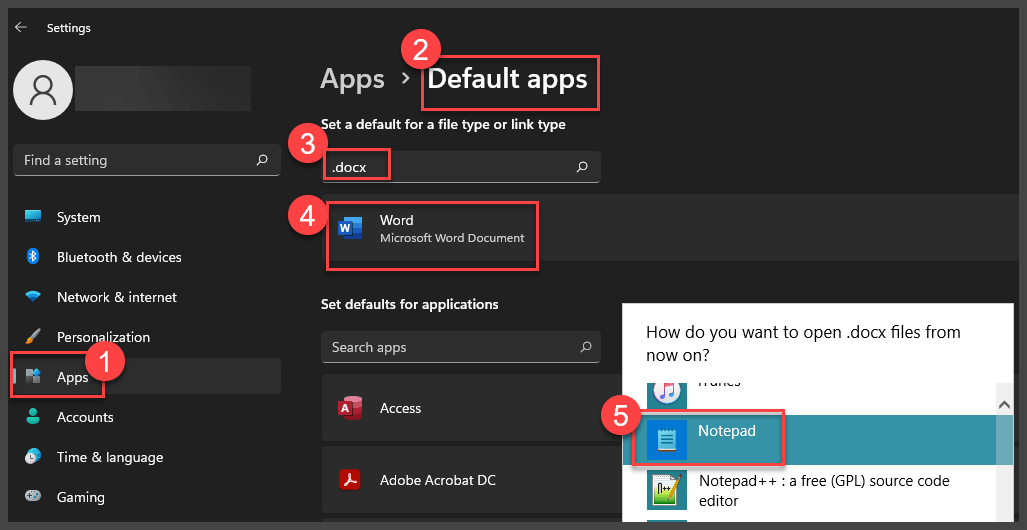Viewport: 1027px width, 530px height.
Task: Click the Search apps input field
Action: pyautogui.click(x=460, y=347)
